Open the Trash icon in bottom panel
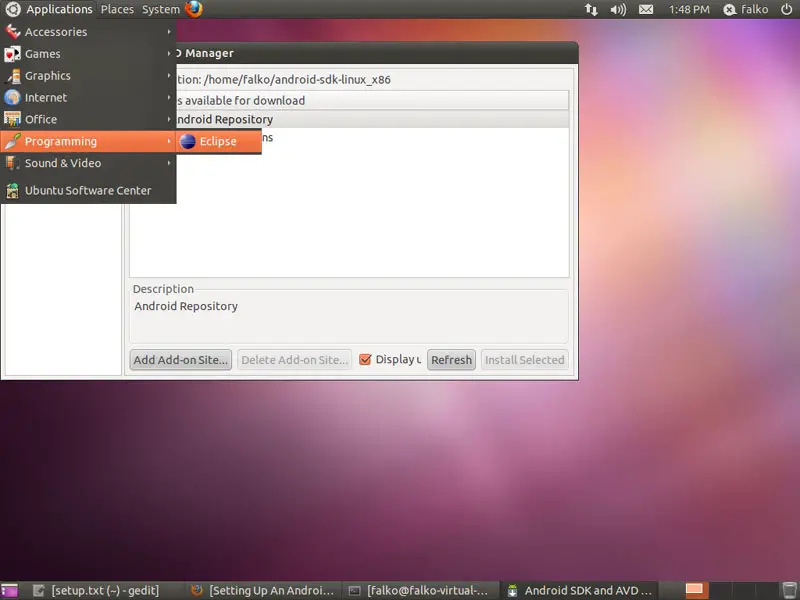800x600 pixels. coord(789,590)
